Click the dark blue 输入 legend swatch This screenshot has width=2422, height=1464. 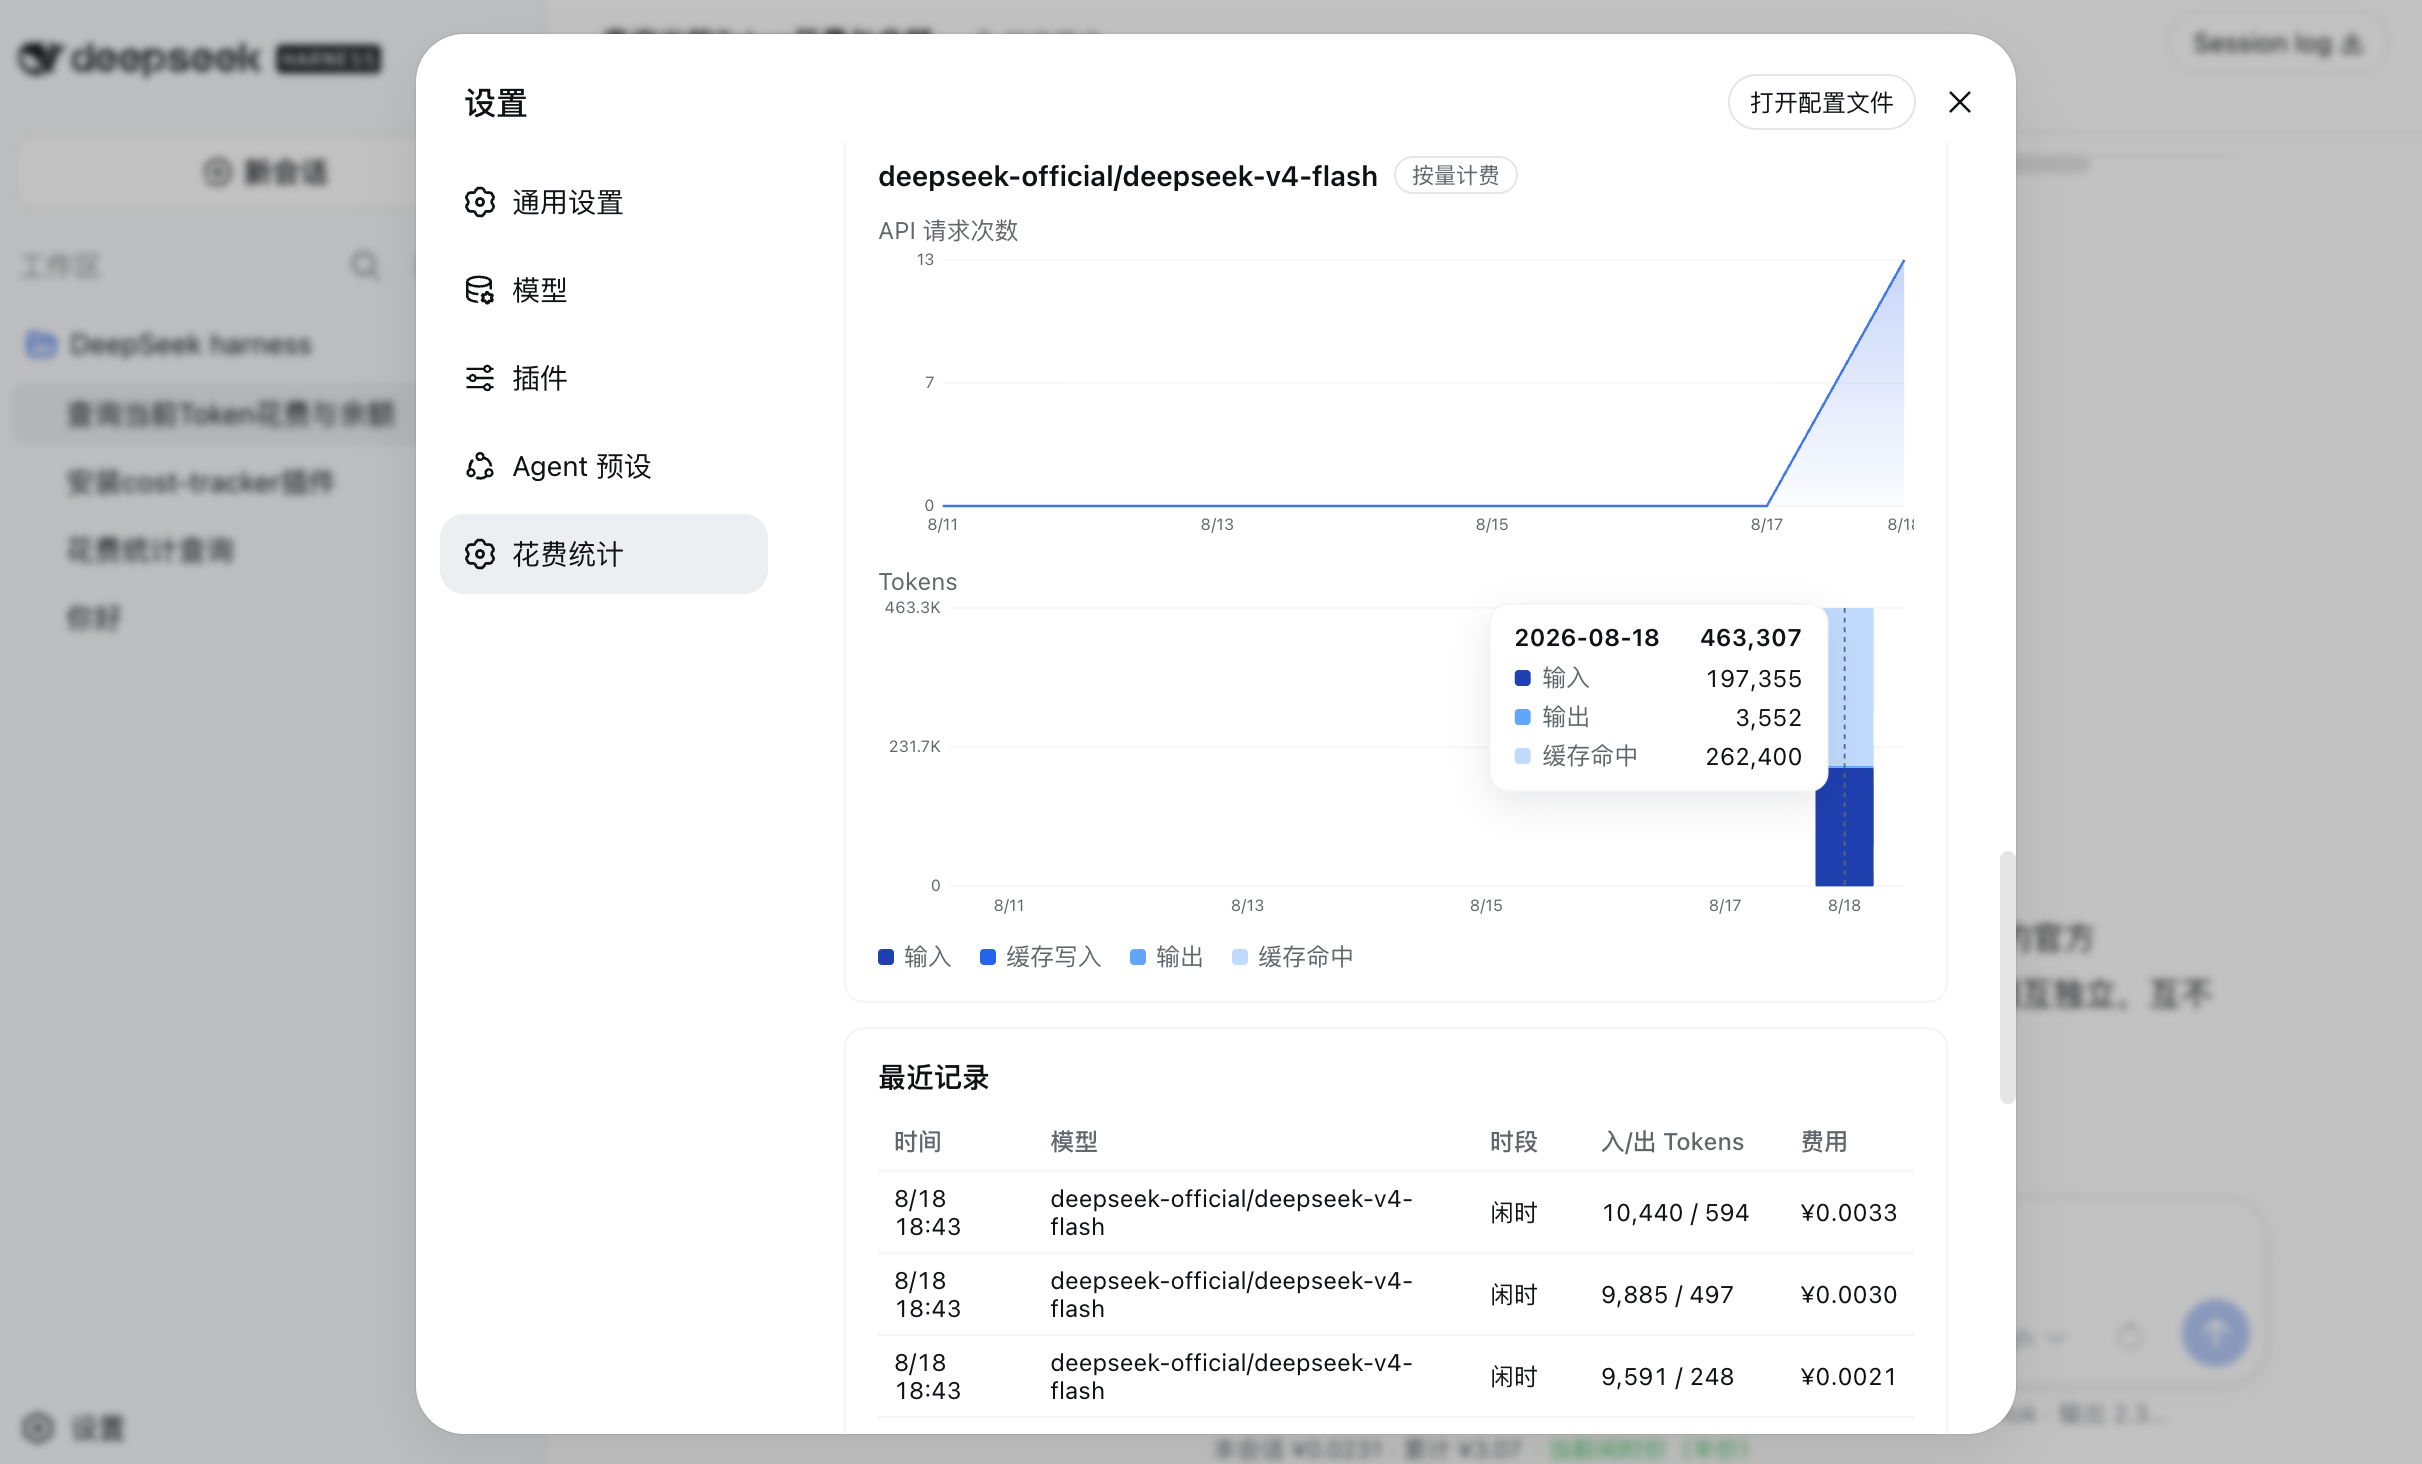(x=886, y=957)
